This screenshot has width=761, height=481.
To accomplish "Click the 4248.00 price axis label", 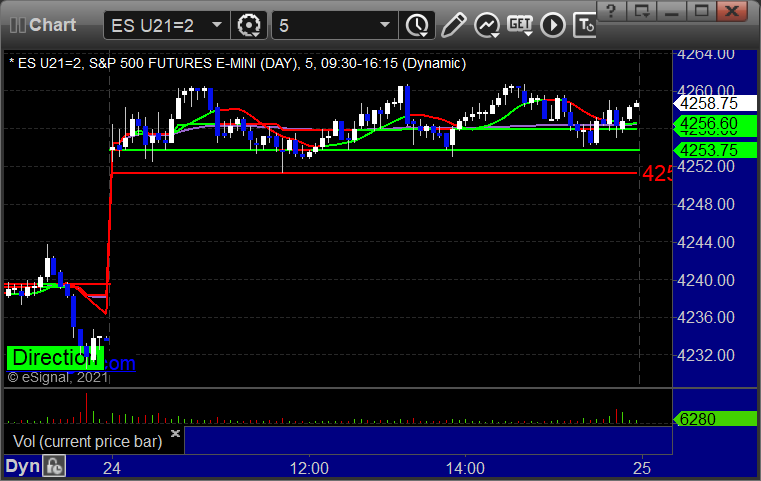I will [706, 204].
